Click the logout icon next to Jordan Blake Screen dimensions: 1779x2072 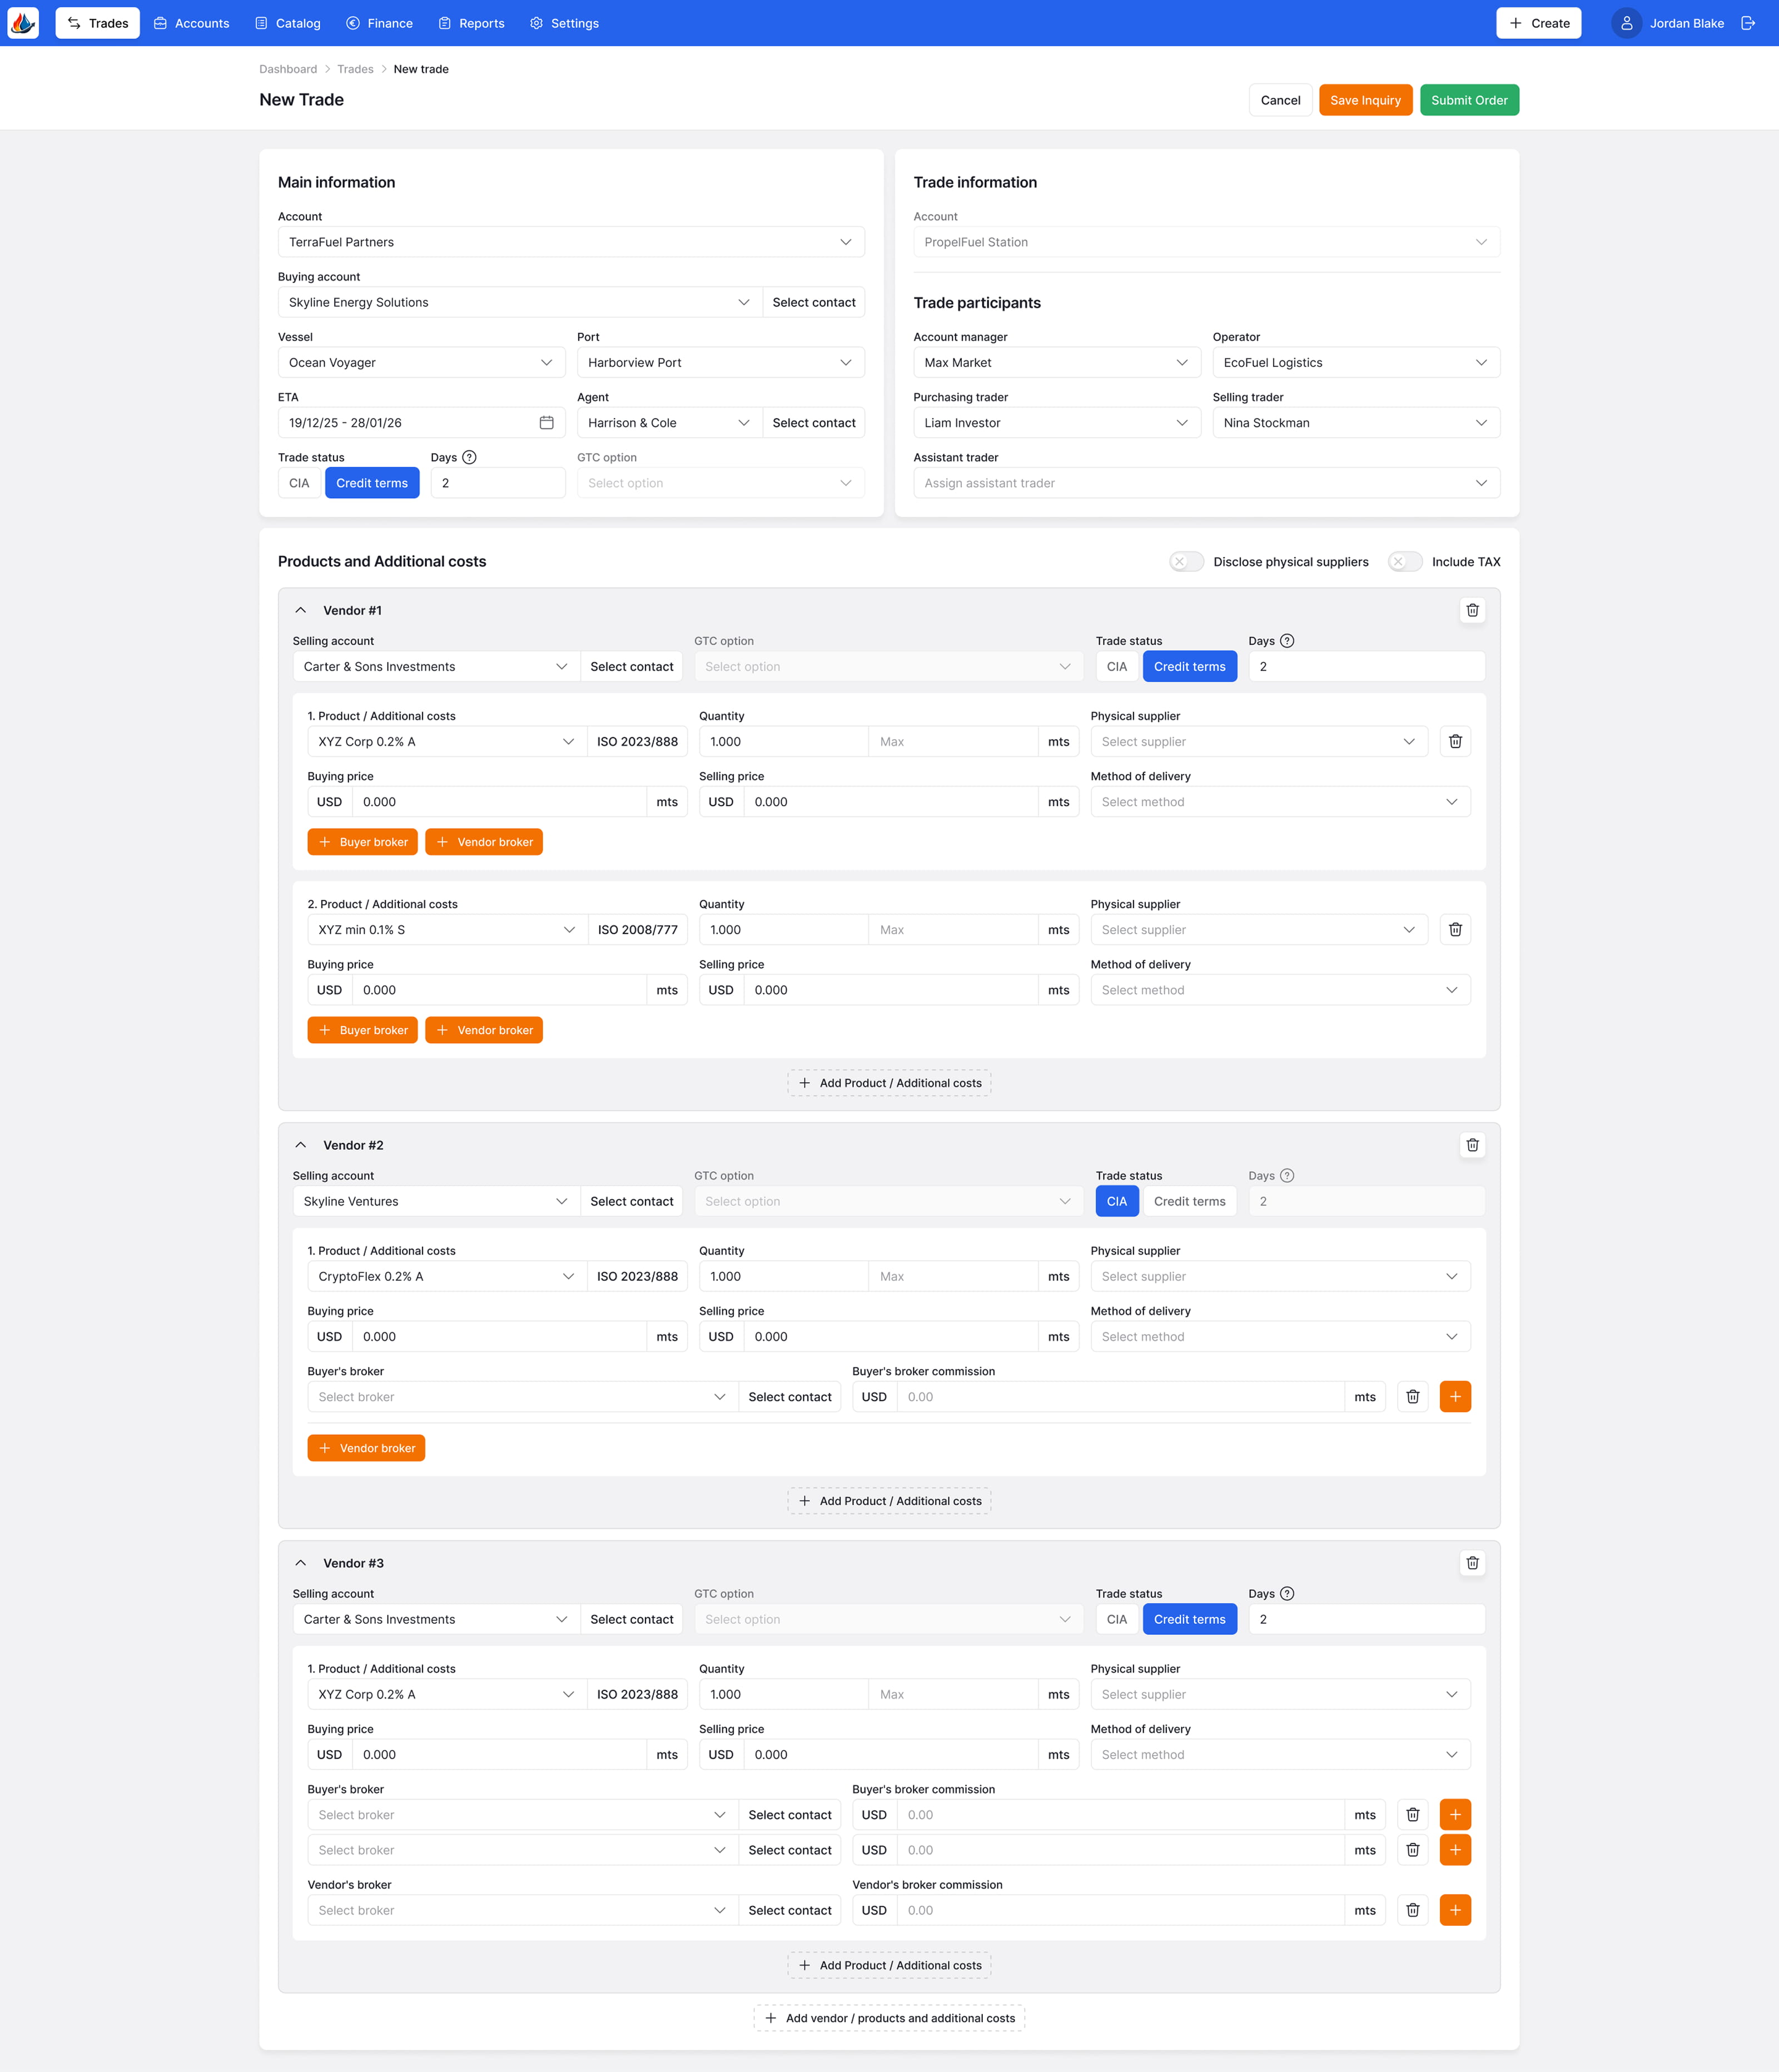coord(1748,23)
